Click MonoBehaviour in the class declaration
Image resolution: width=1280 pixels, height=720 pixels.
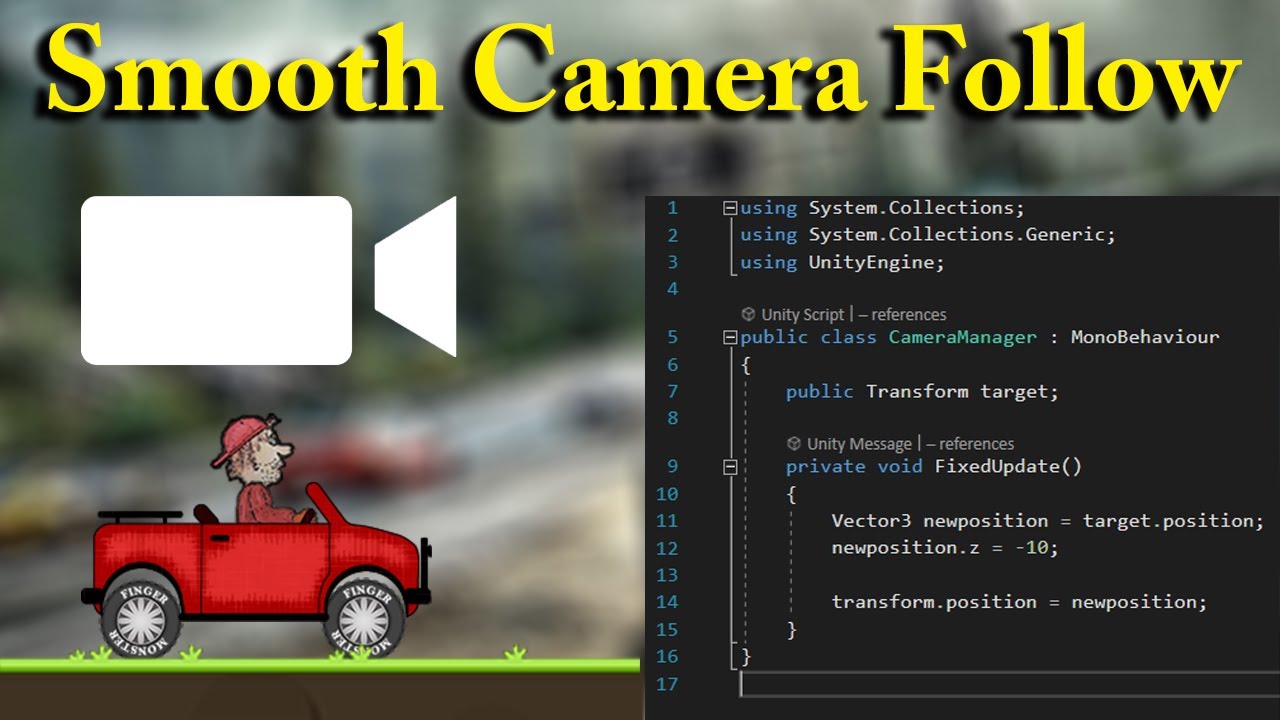tap(1145, 337)
